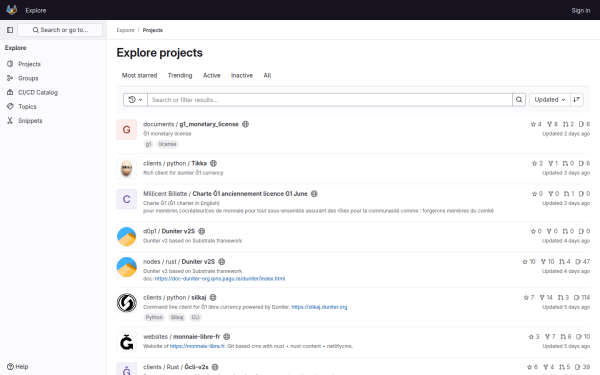Image resolution: width=600 pixels, height=375 pixels.
Task: Click the d0p1 Duniter v2S avatar
Action: pos(127,236)
